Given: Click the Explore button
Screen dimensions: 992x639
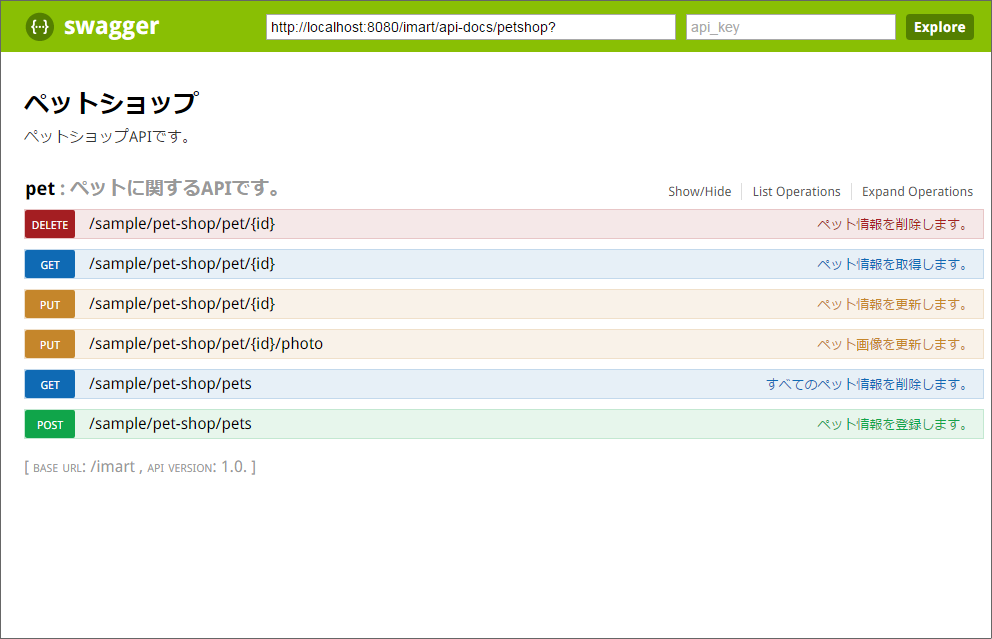Looking at the screenshot, I should (939, 27).
